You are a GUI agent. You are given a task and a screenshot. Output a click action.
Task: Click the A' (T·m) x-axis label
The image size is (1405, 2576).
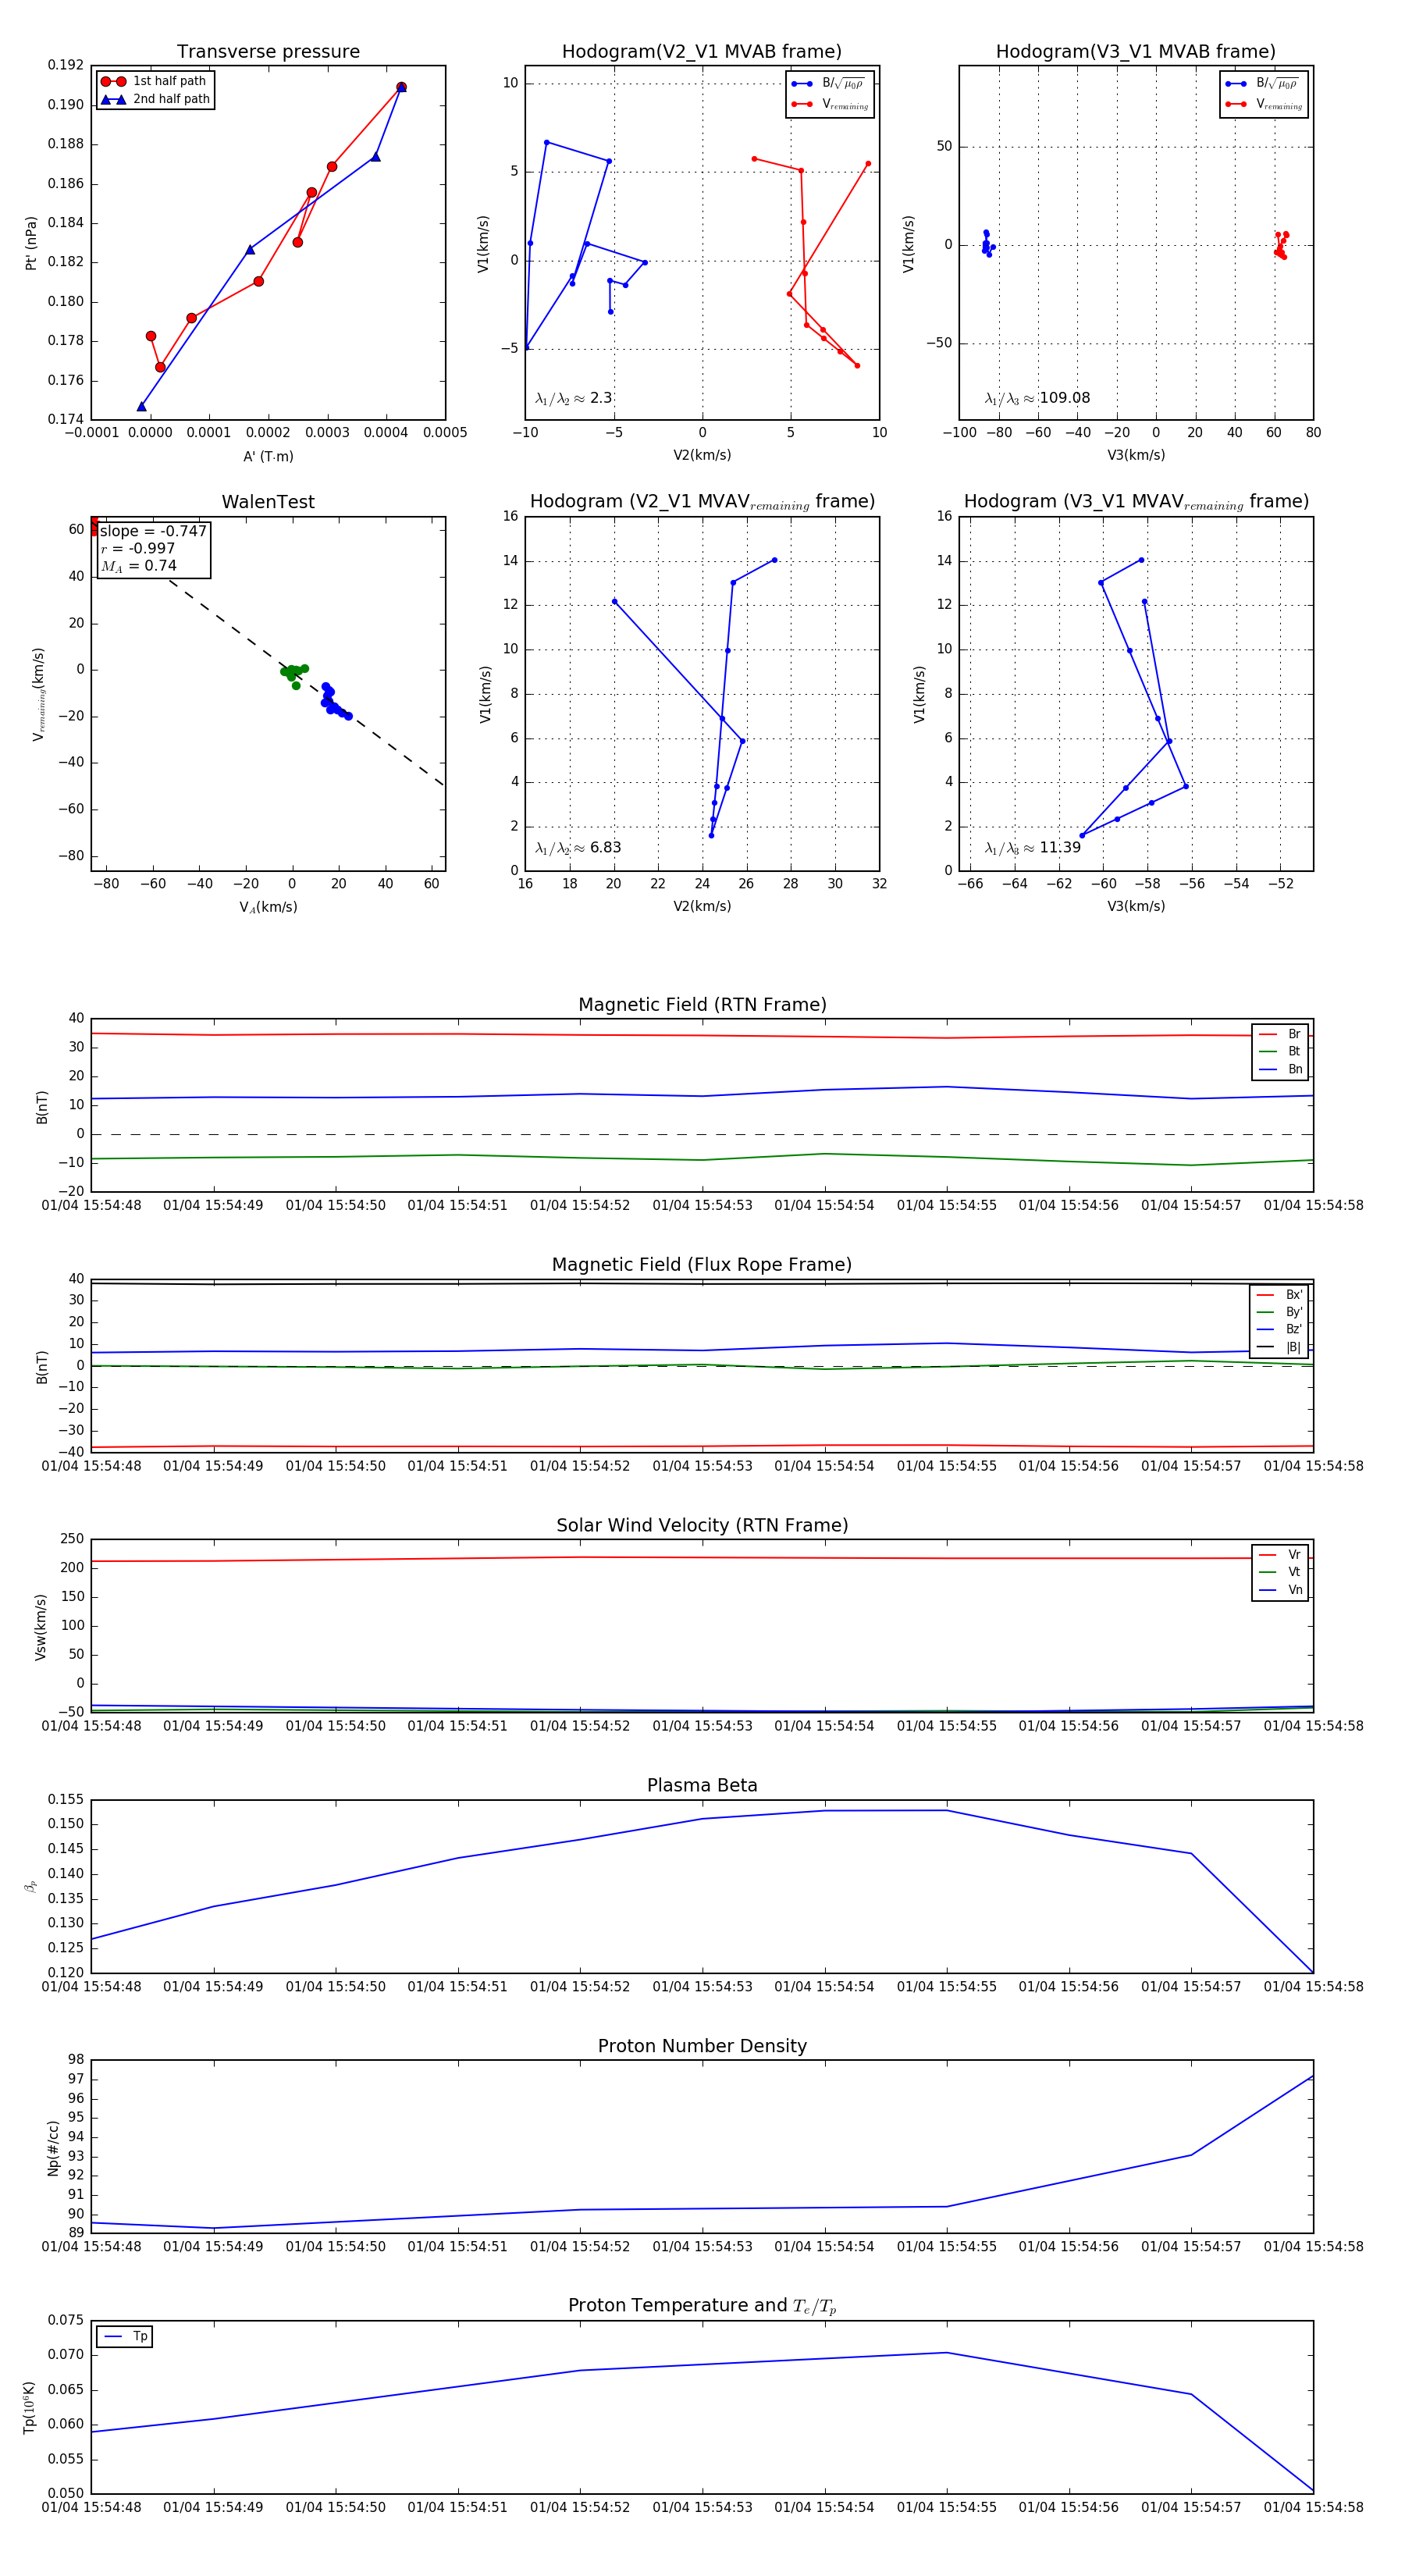[x=268, y=456]
